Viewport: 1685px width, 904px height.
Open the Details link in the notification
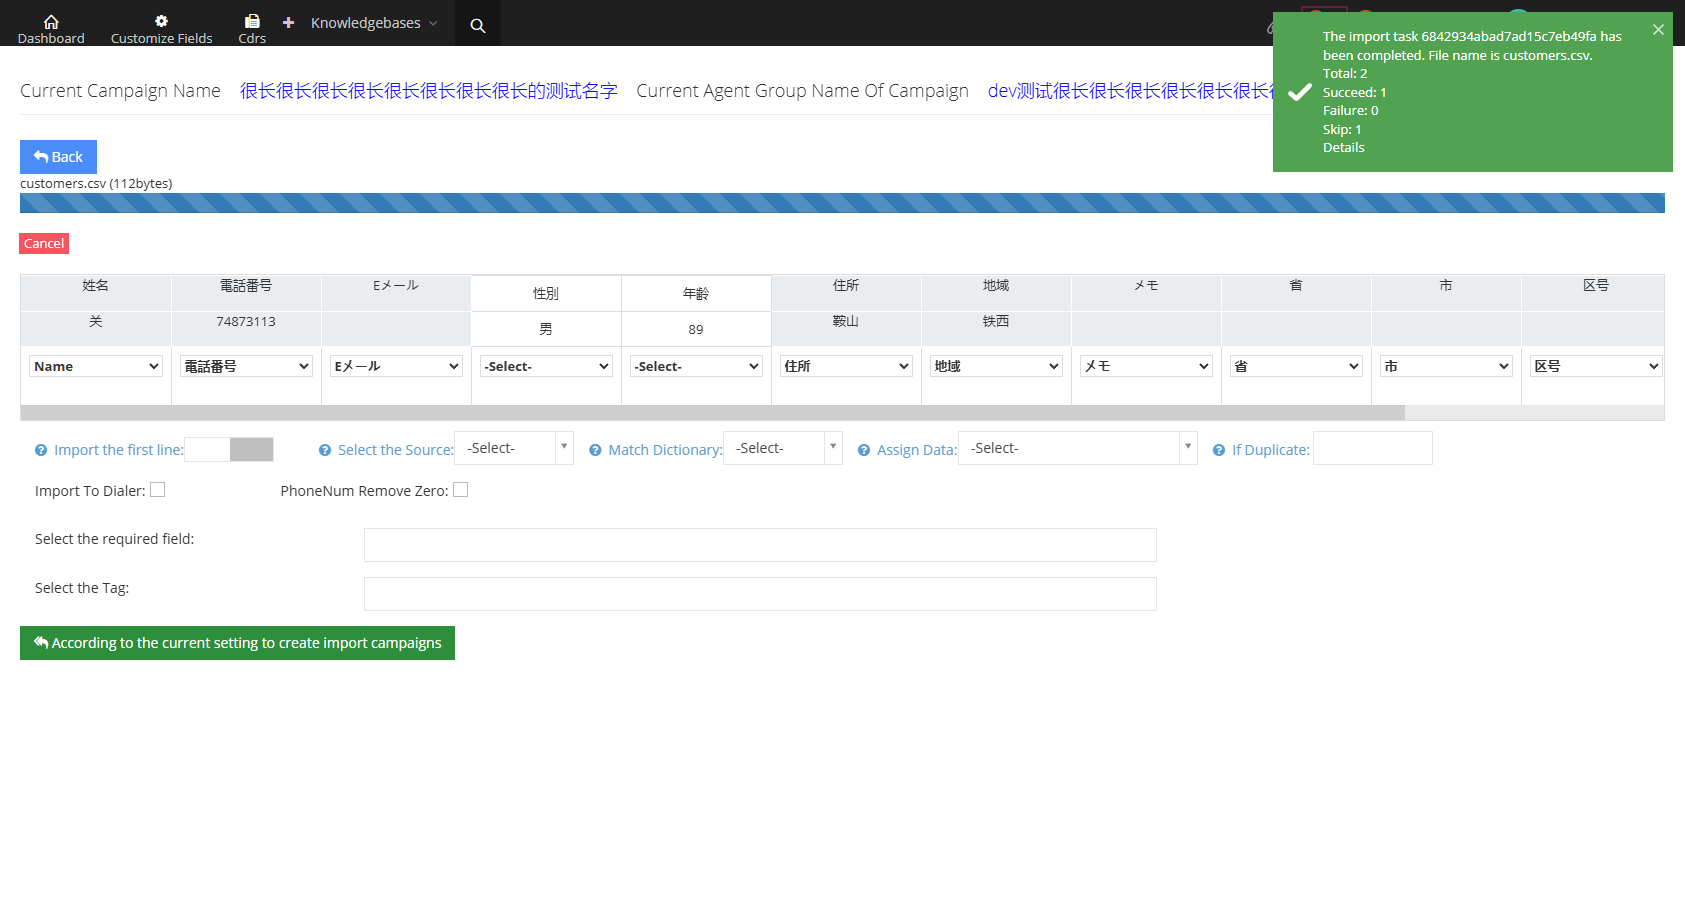pos(1343,147)
